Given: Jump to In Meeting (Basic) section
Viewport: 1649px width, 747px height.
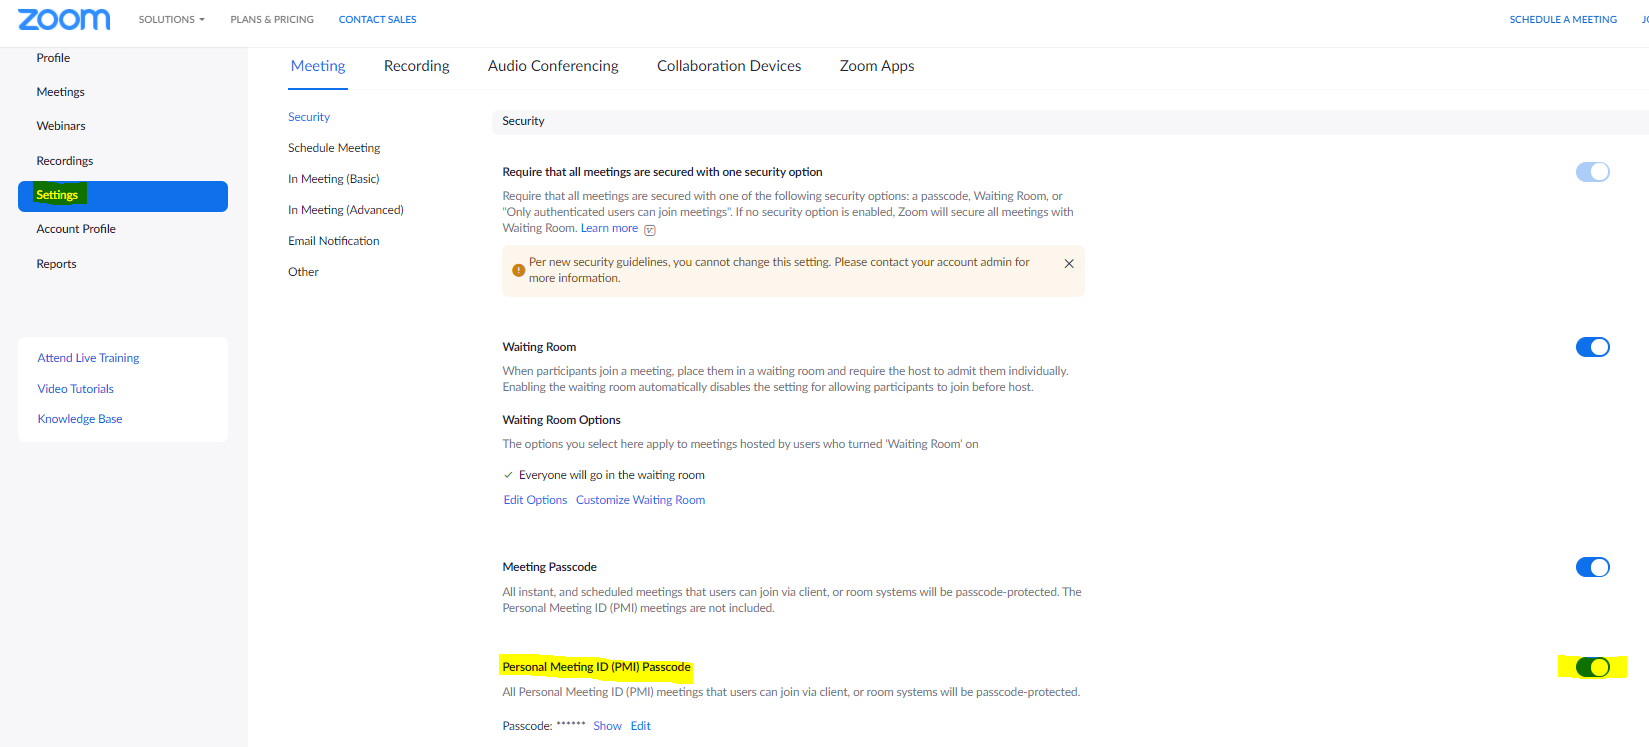Looking at the screenshot, I should coord(334,179).
